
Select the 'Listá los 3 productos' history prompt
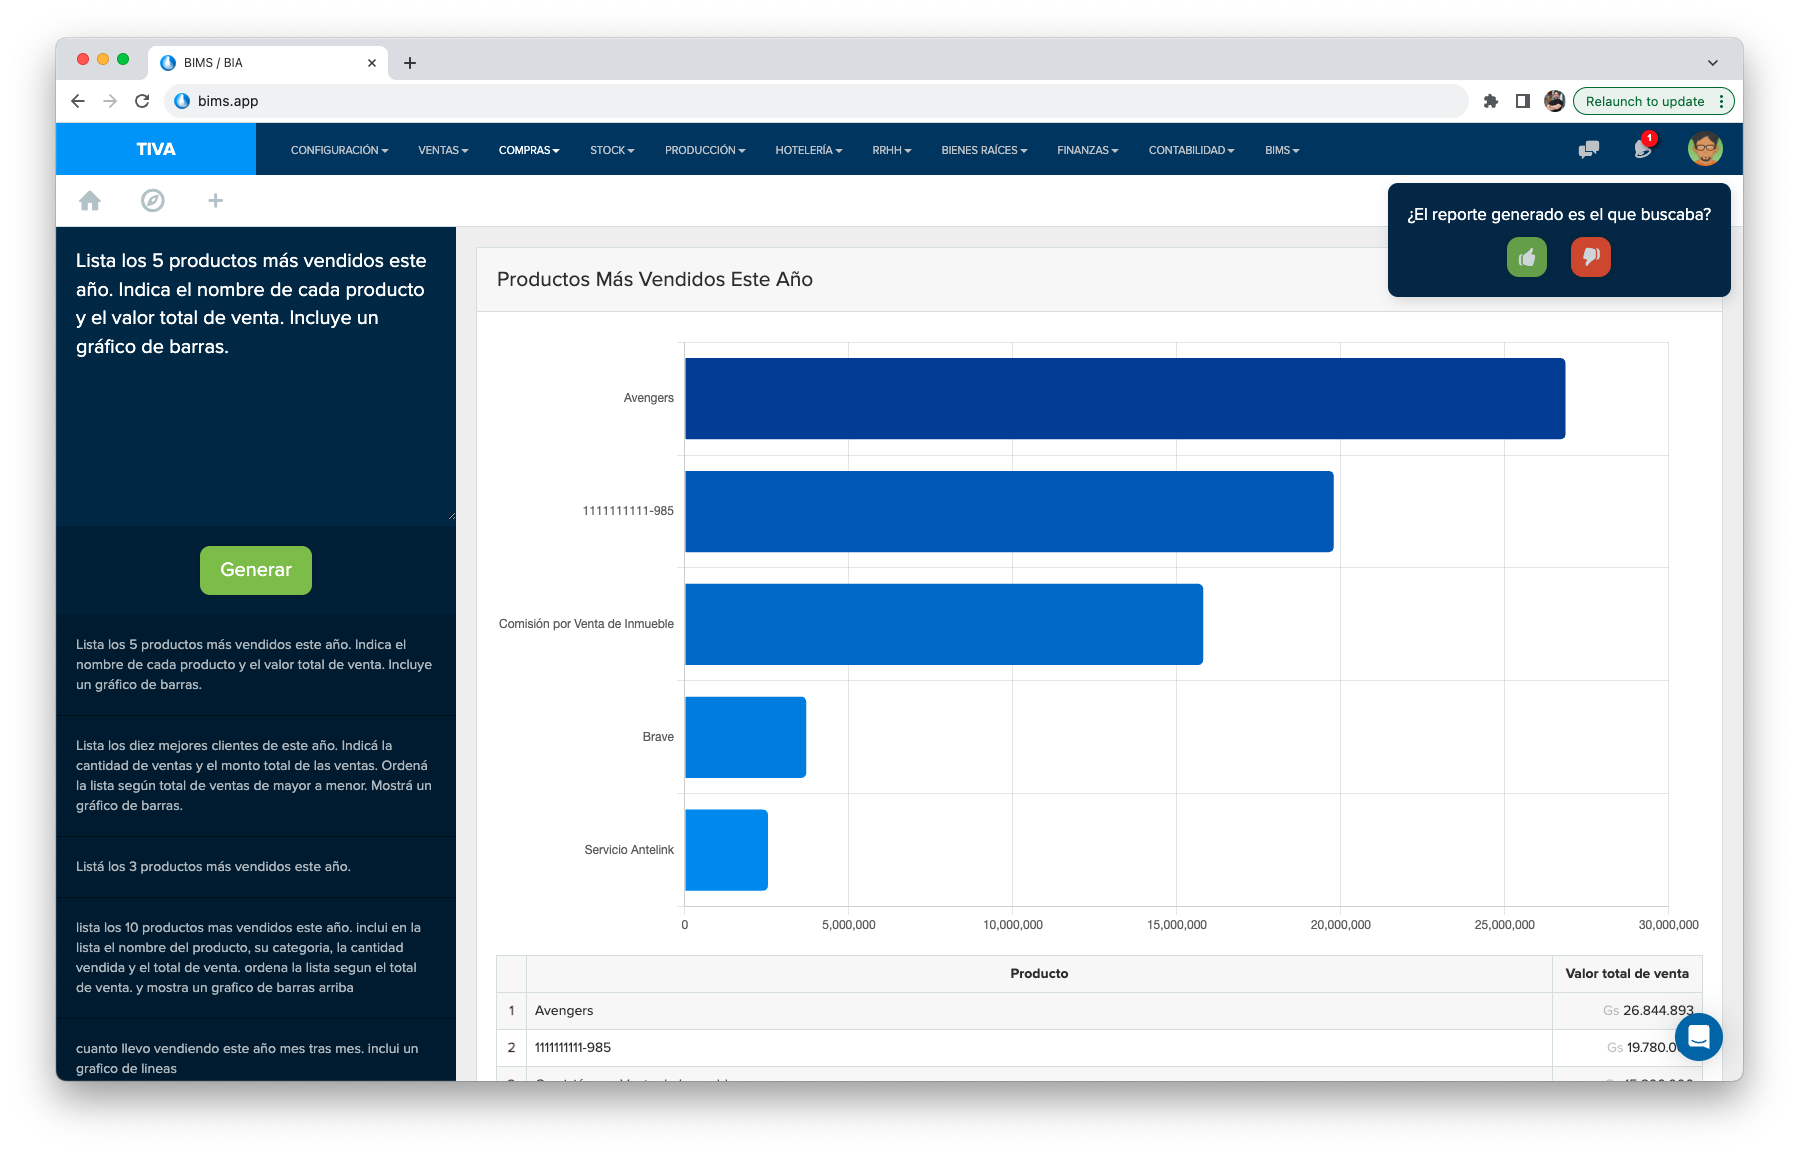pos(213,867)
